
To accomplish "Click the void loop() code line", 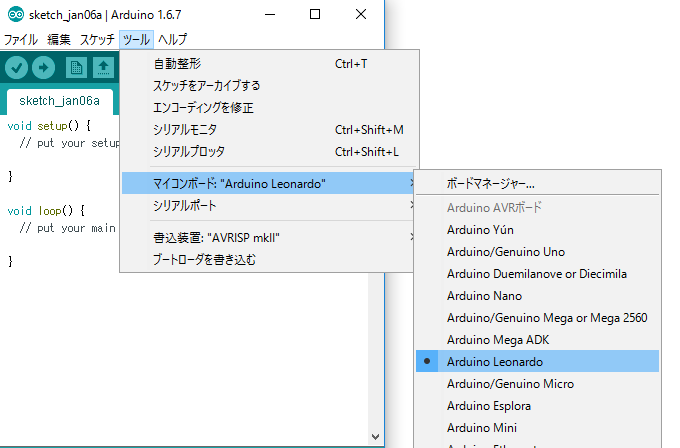I will click(46, 211).
